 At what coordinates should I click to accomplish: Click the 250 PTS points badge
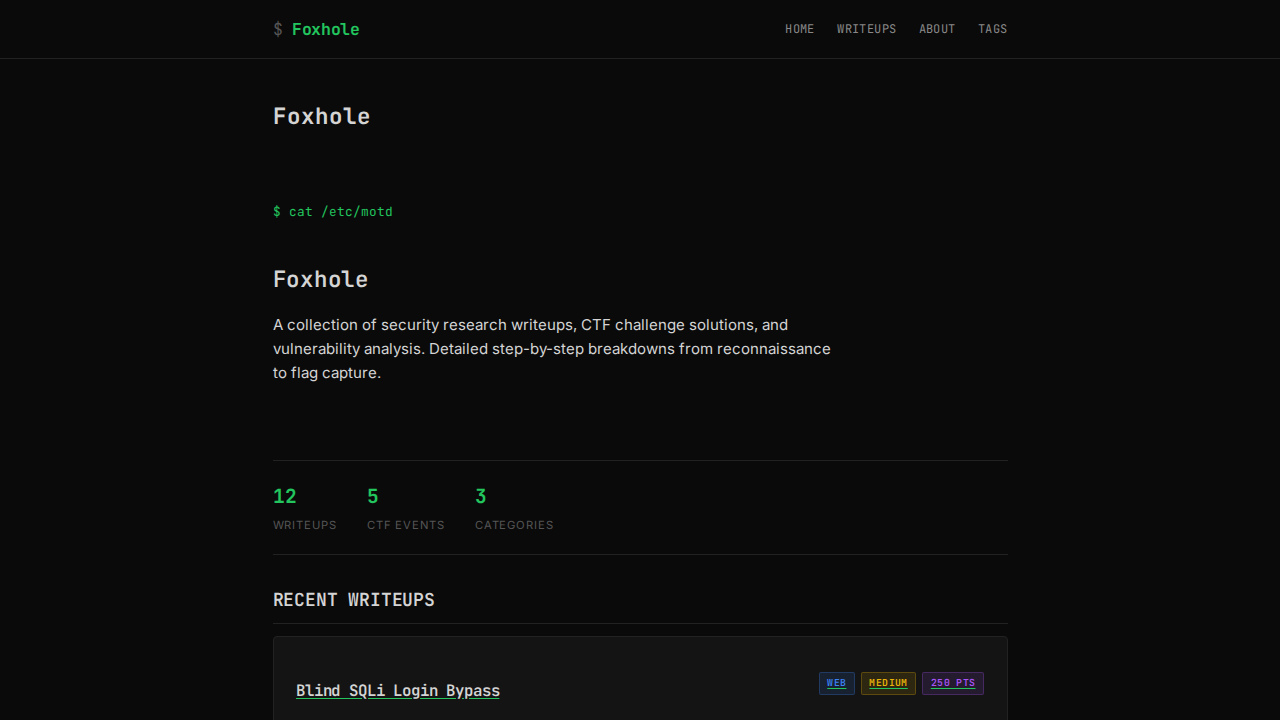pos(952,683)
